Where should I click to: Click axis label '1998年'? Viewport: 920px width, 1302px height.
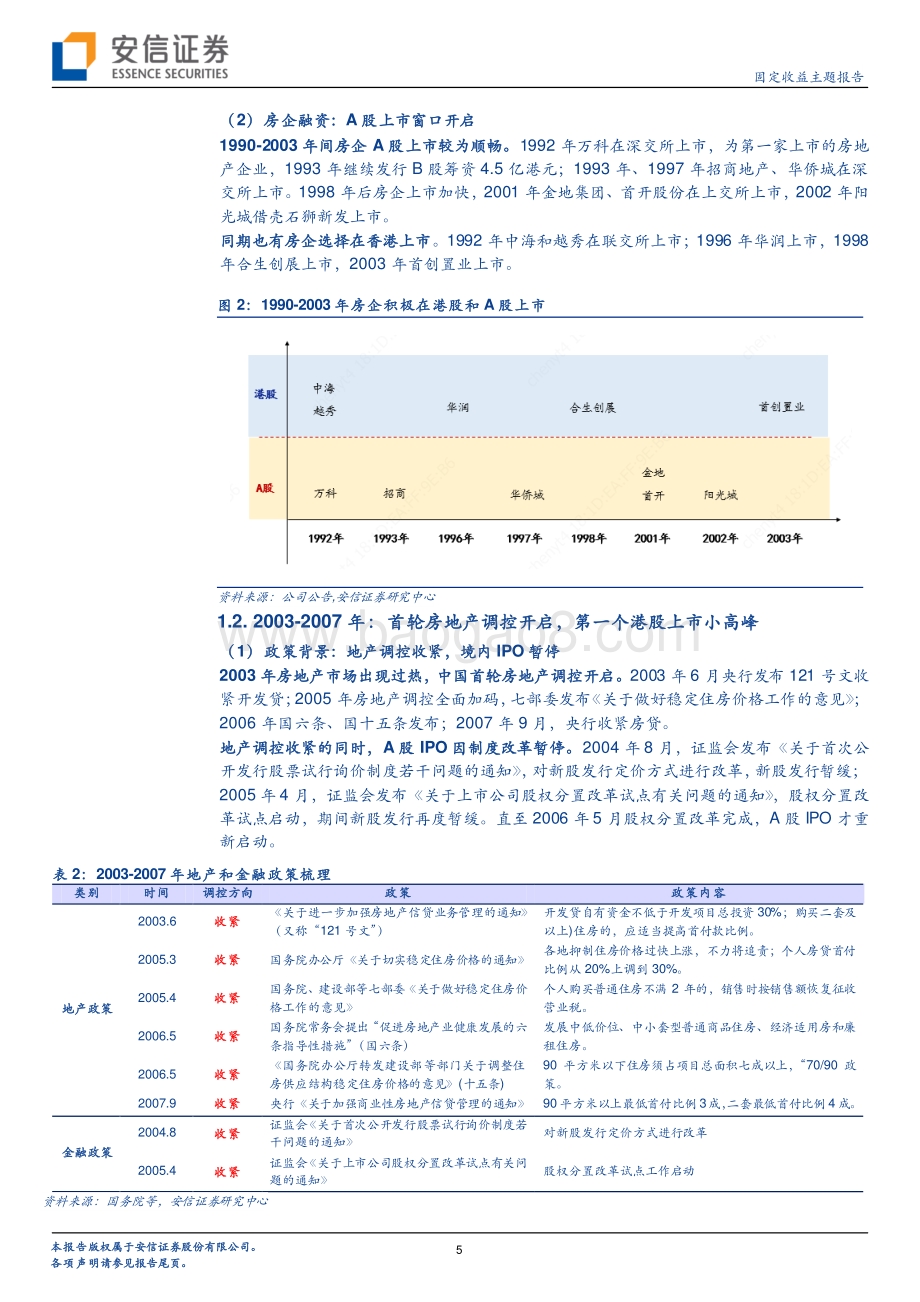(589, 538)
